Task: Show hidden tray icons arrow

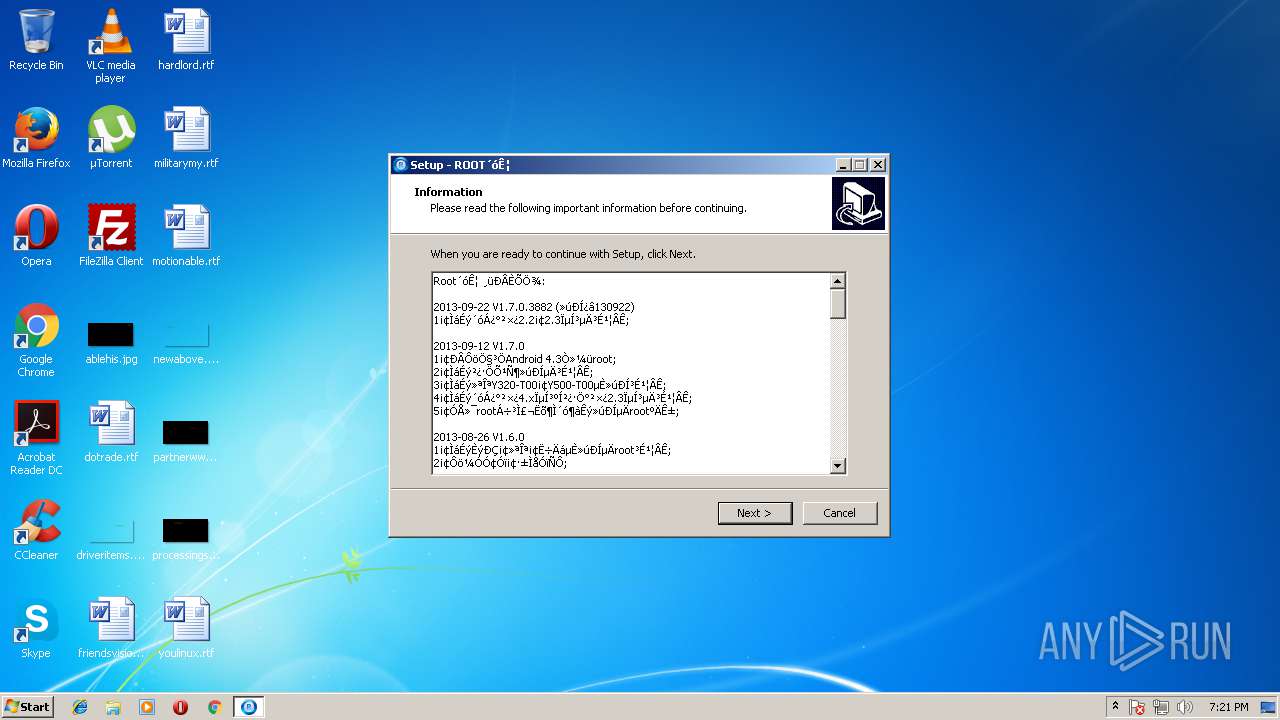Action: point(1115,707)
